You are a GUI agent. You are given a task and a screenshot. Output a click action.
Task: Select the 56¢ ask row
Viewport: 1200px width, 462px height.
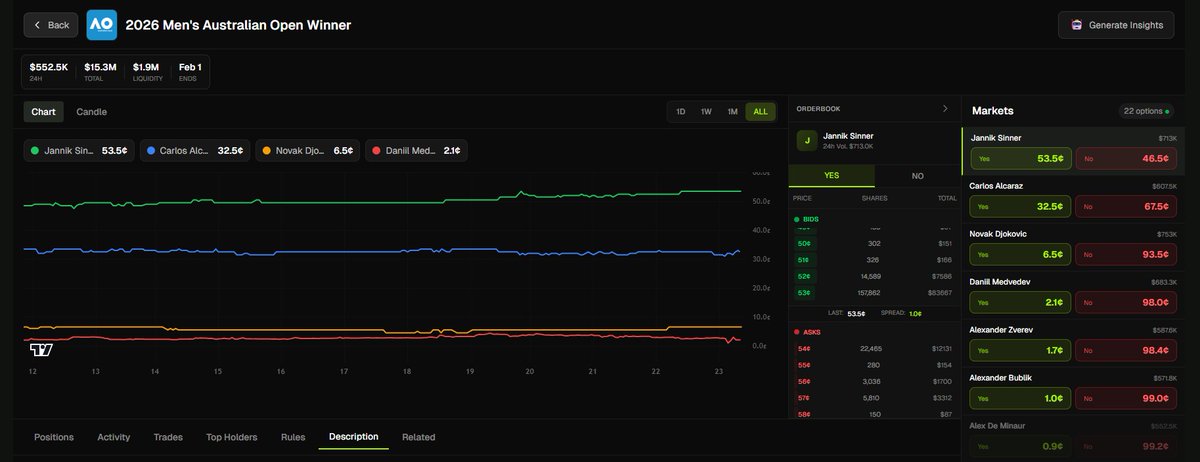[875, 381]
